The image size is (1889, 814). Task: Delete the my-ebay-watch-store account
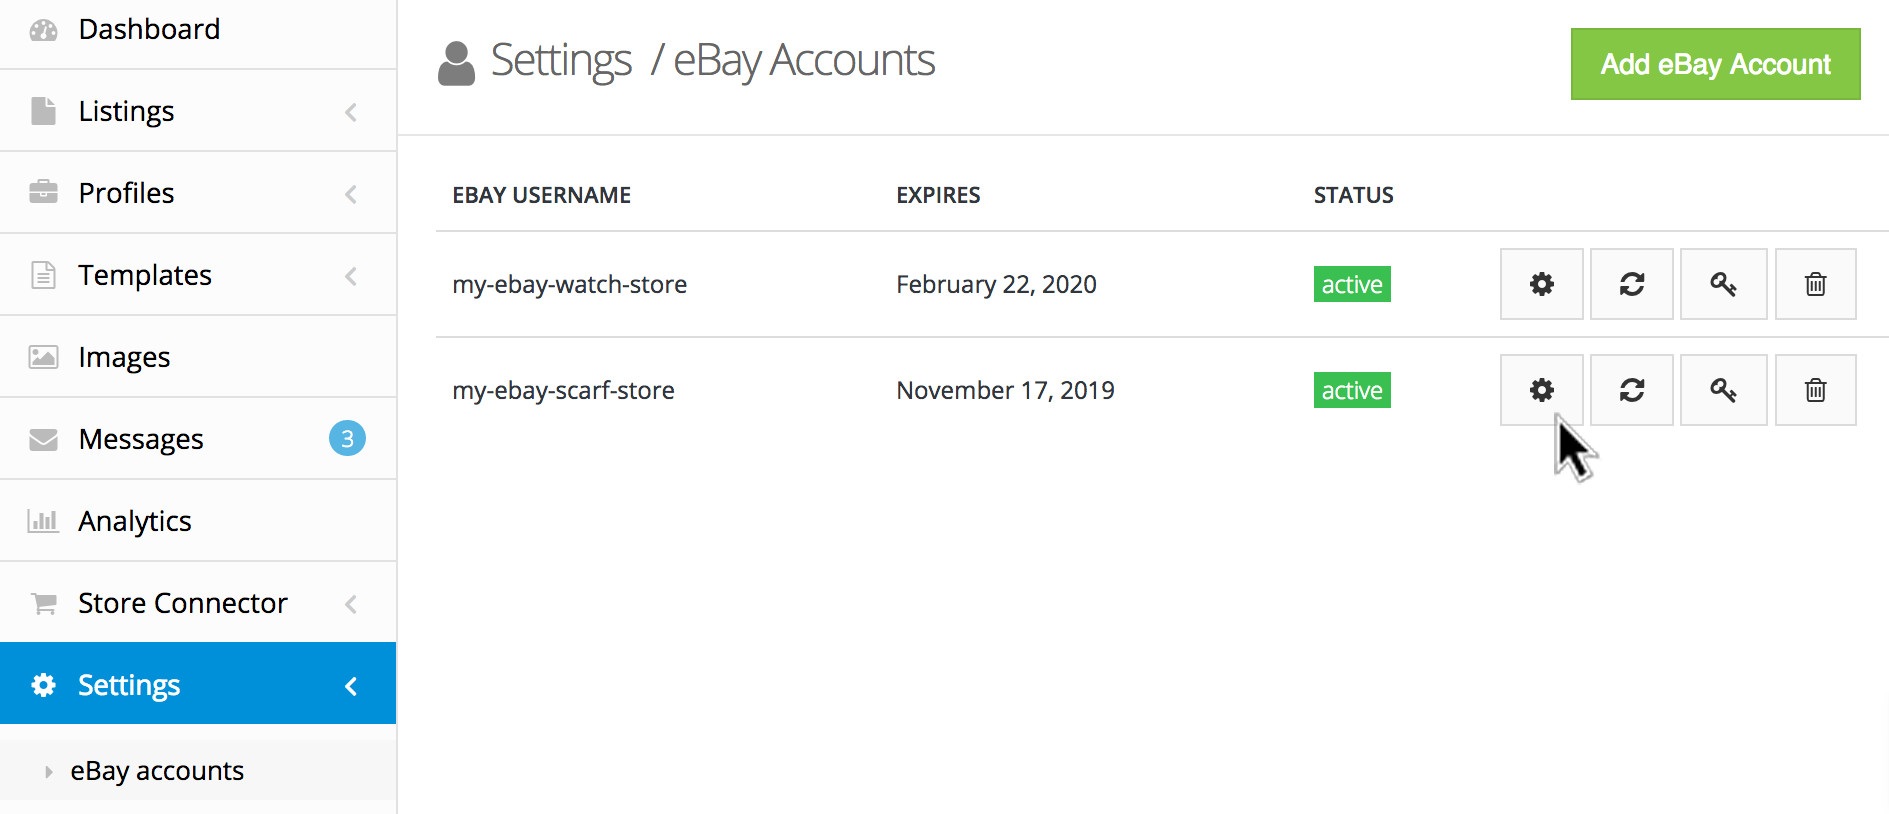(1815, 284)
